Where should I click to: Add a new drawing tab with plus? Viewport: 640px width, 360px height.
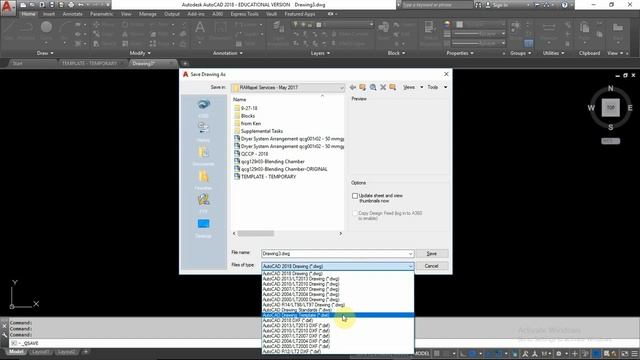click(184, 63)
